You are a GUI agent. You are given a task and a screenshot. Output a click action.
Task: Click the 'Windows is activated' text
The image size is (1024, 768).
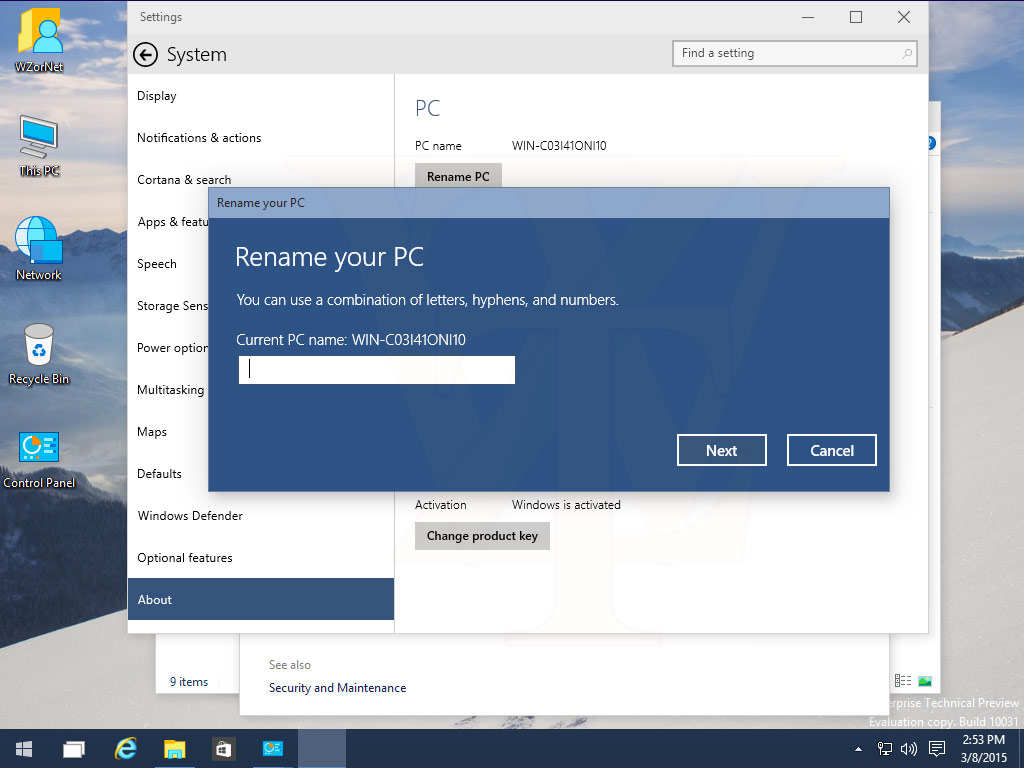pos(566,505)
